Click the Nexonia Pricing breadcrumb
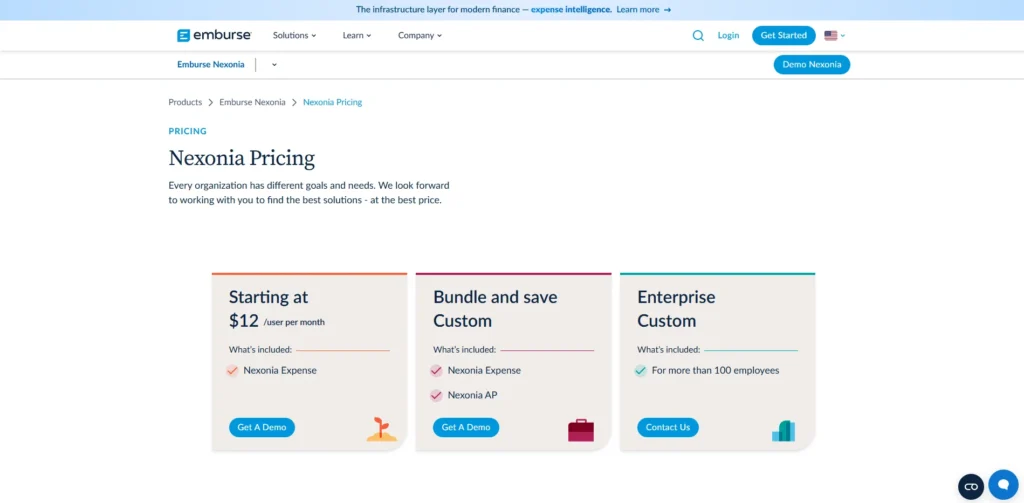The image size is (1024, 503). (x=332, y=102)
